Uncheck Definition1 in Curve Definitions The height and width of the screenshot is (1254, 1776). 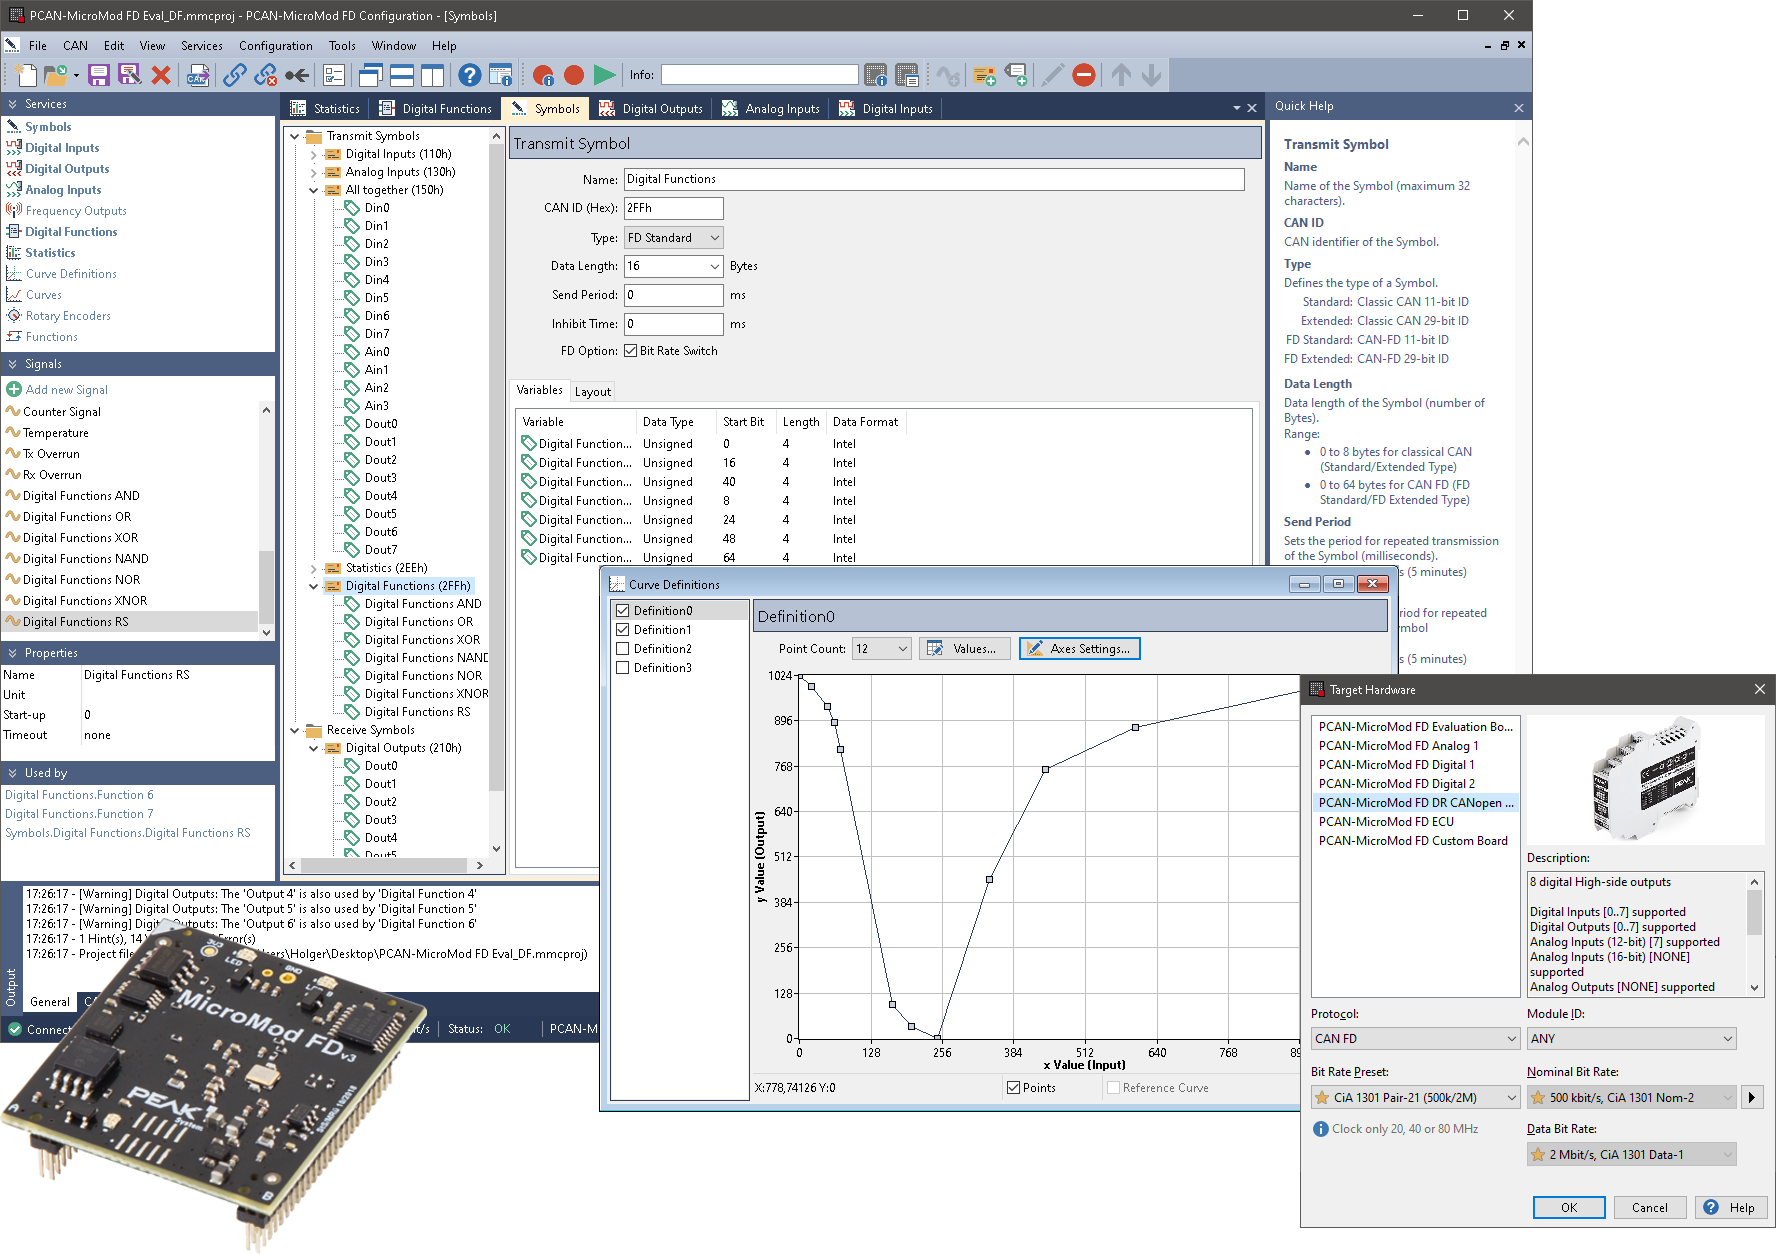tap(623, 630)
